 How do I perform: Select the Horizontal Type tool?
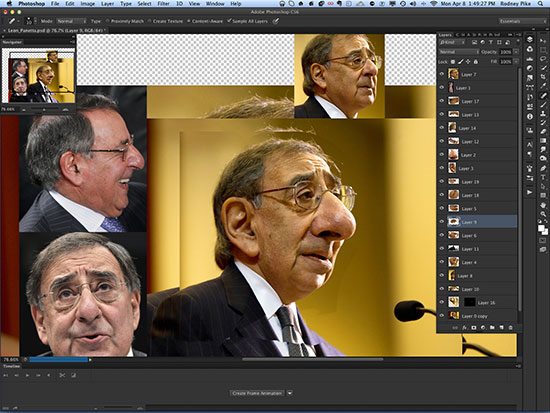tap(543, 177)
